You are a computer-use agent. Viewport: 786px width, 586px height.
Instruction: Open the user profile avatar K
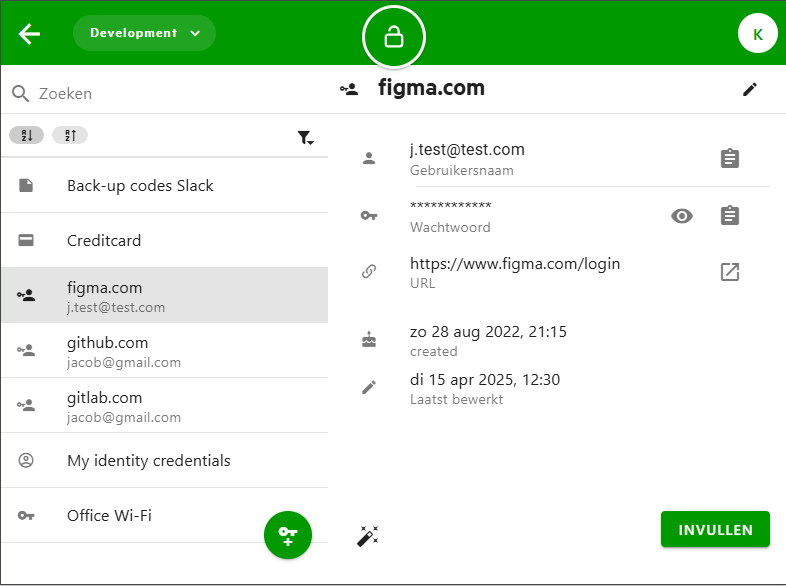point(757,34)
